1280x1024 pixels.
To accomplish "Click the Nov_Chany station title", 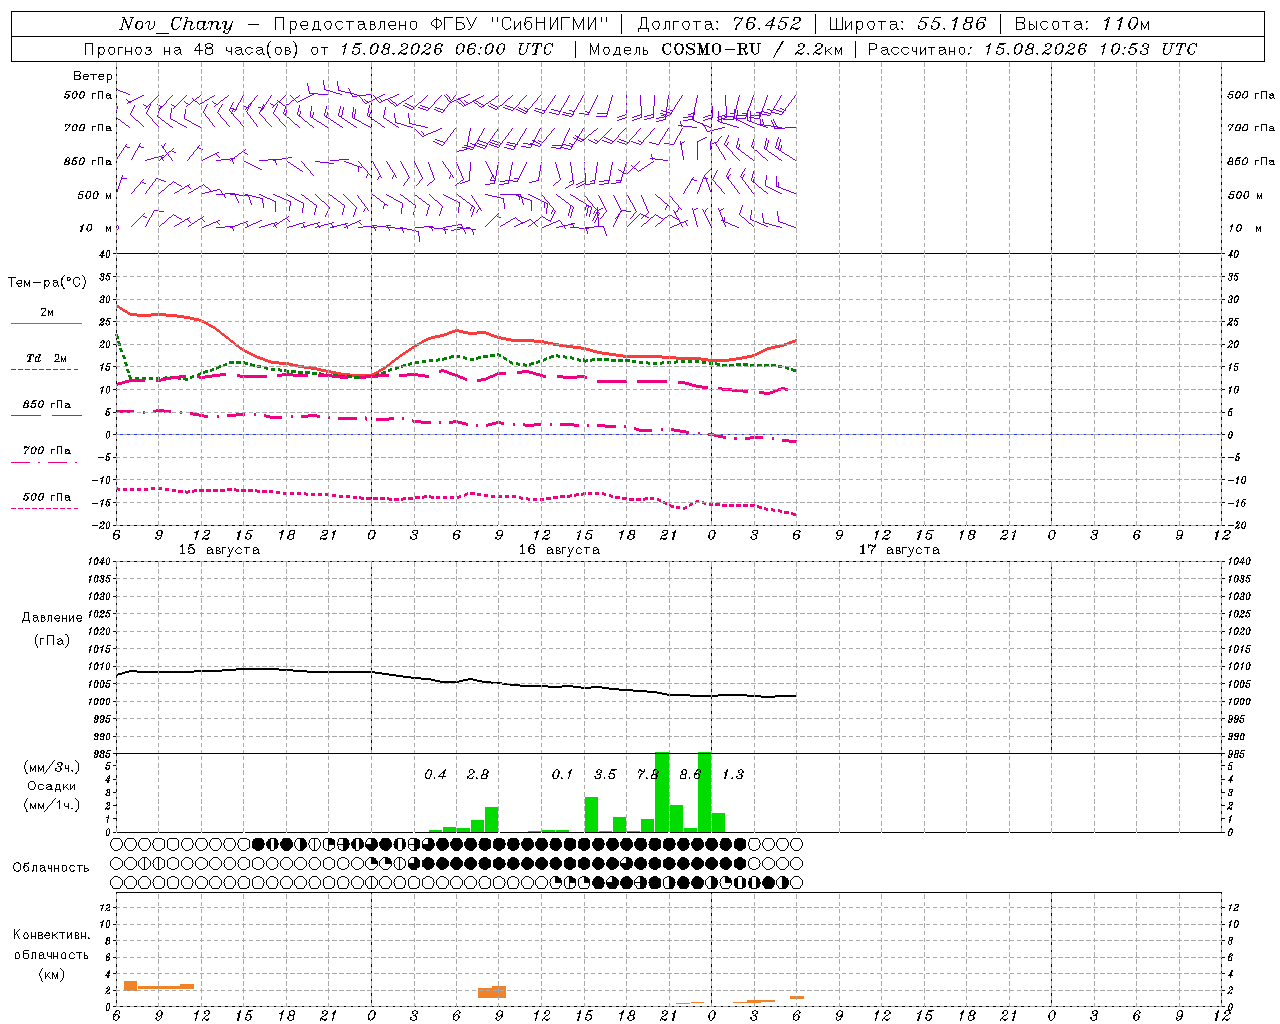I will (176, 24).
